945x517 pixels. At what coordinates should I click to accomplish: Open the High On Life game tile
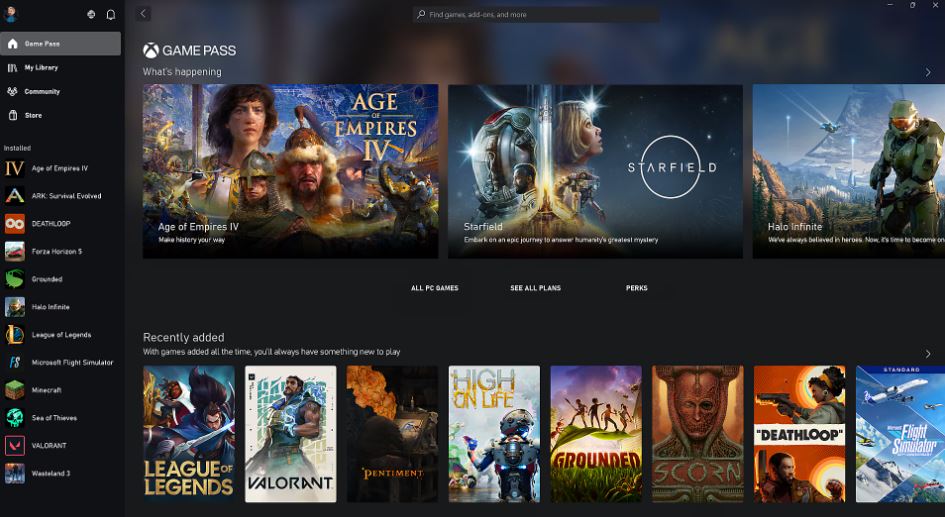click(x=494, y=434)
